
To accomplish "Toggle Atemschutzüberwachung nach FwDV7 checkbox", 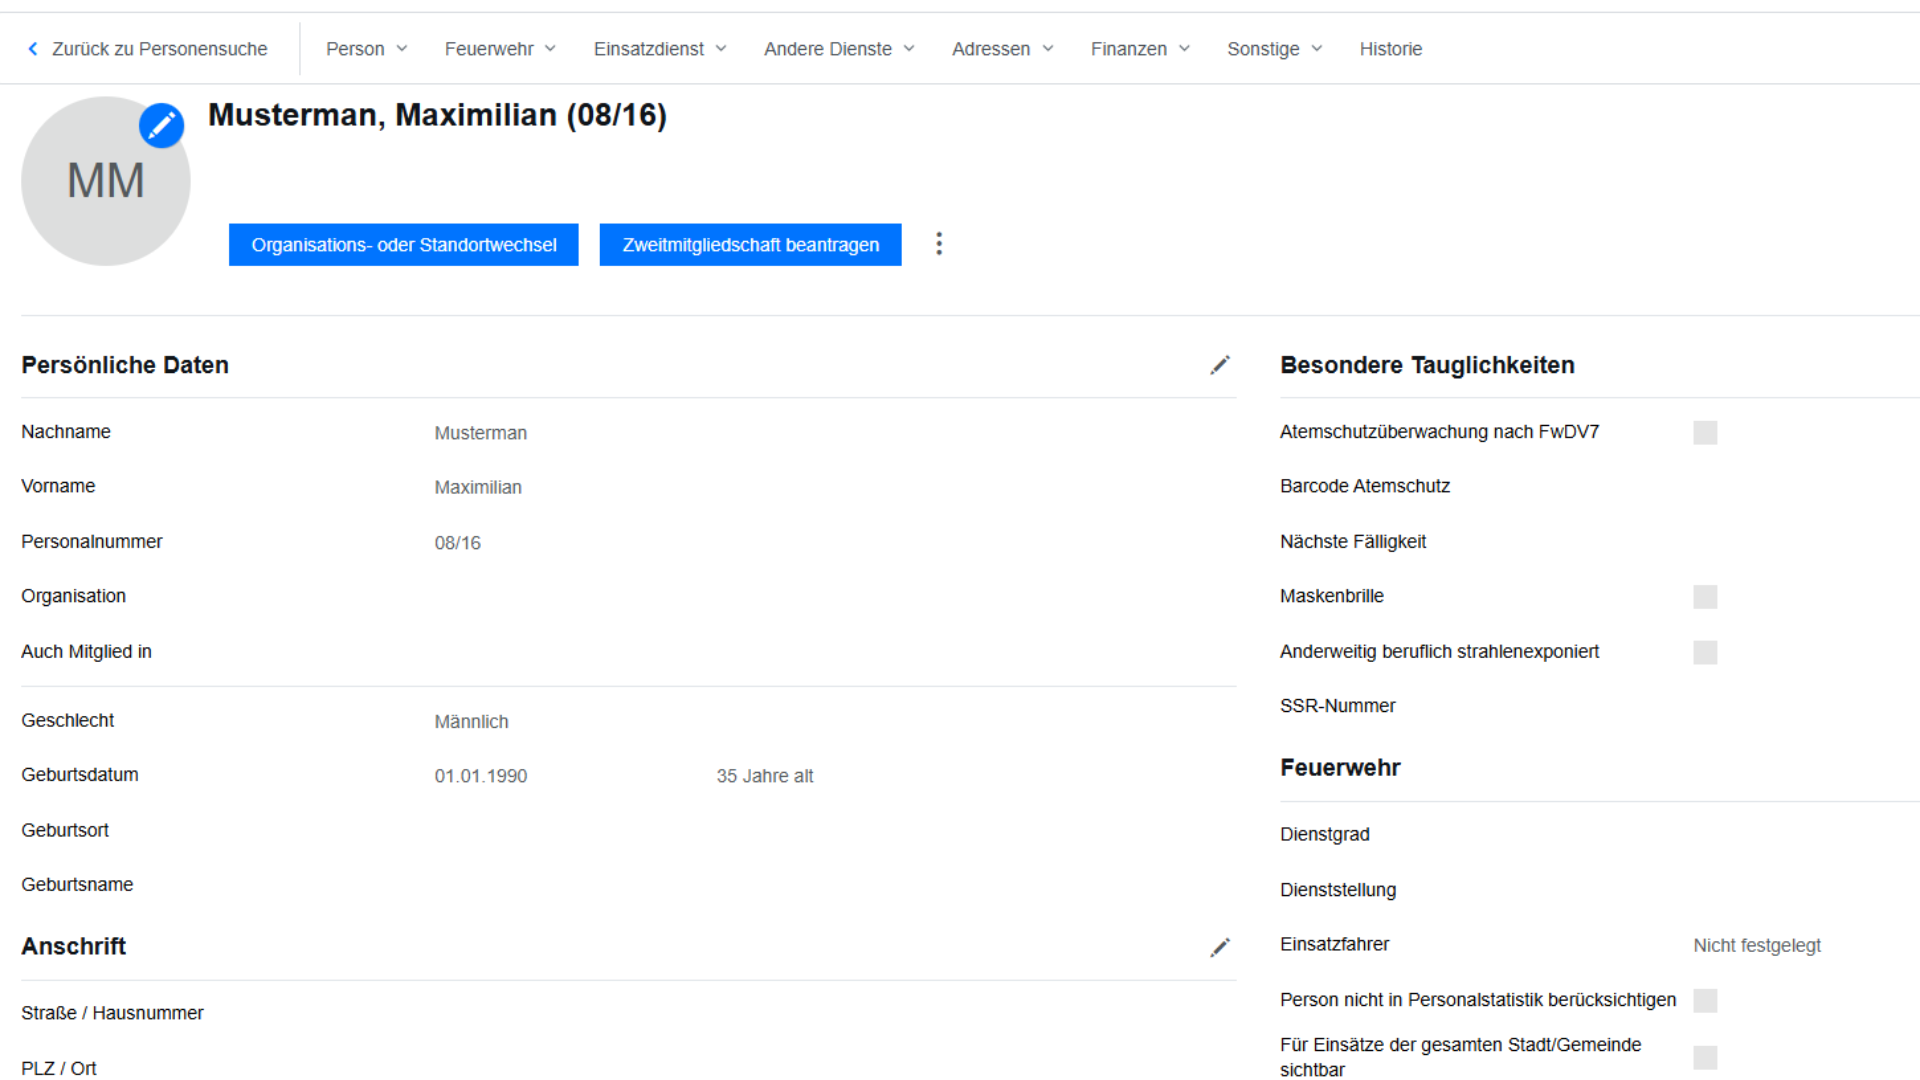I will coord(1705,433).
